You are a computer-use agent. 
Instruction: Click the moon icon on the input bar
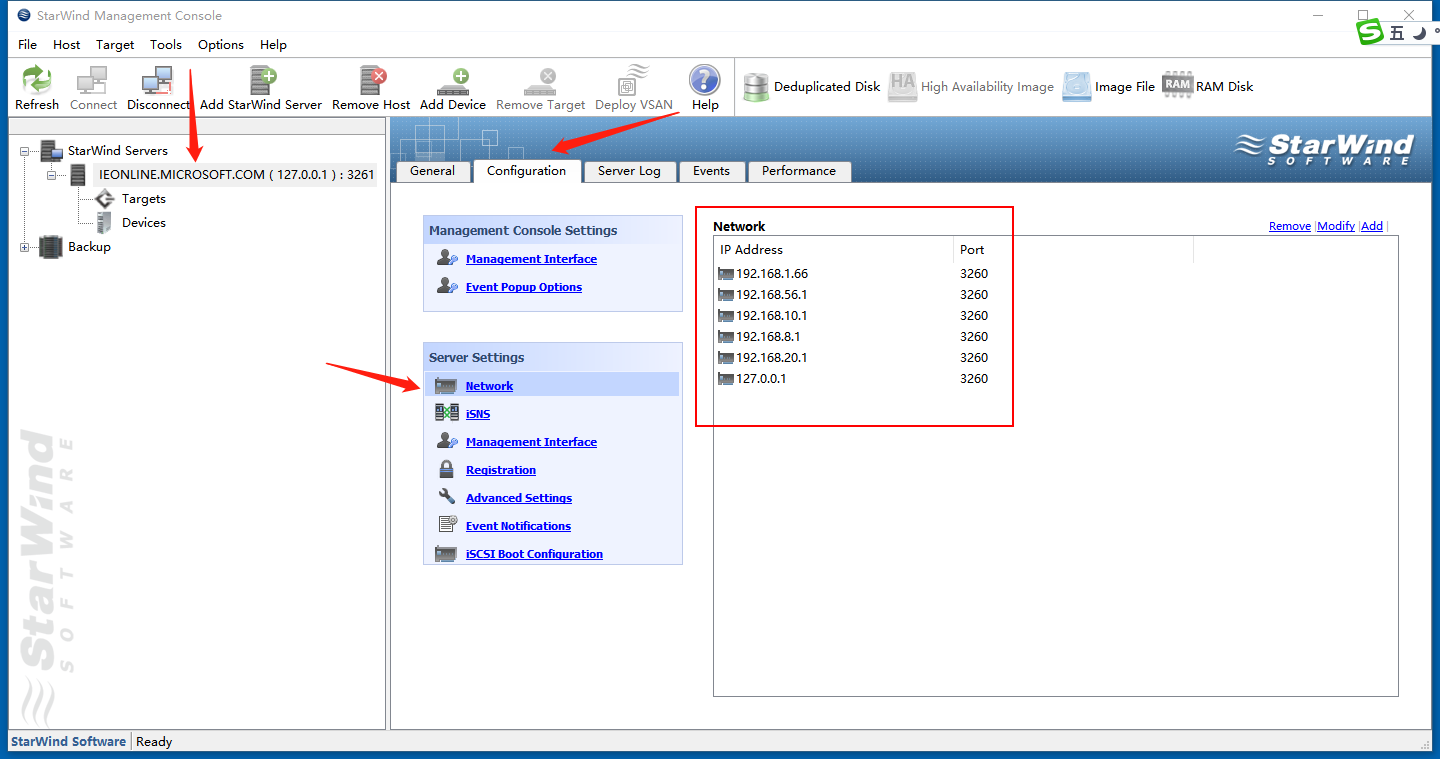tap(1419, 33)
